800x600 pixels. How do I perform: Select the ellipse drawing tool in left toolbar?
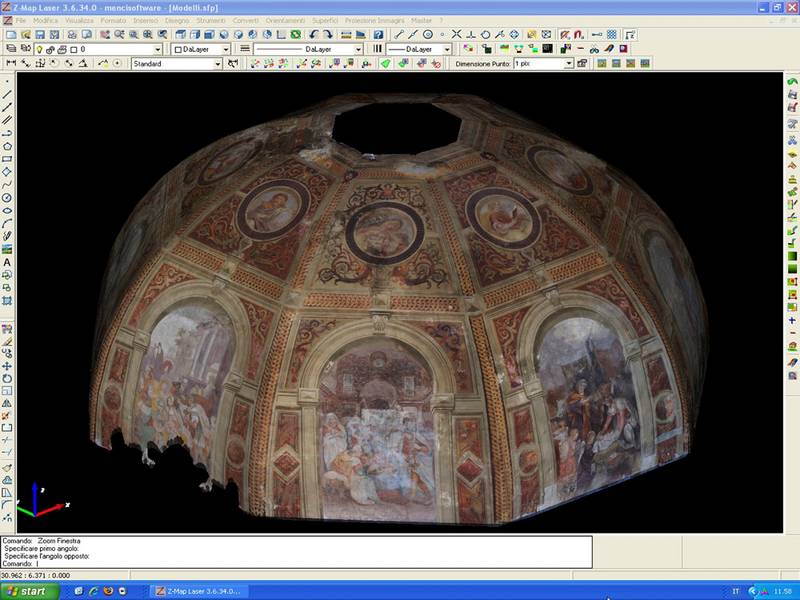tap(7, 211)
